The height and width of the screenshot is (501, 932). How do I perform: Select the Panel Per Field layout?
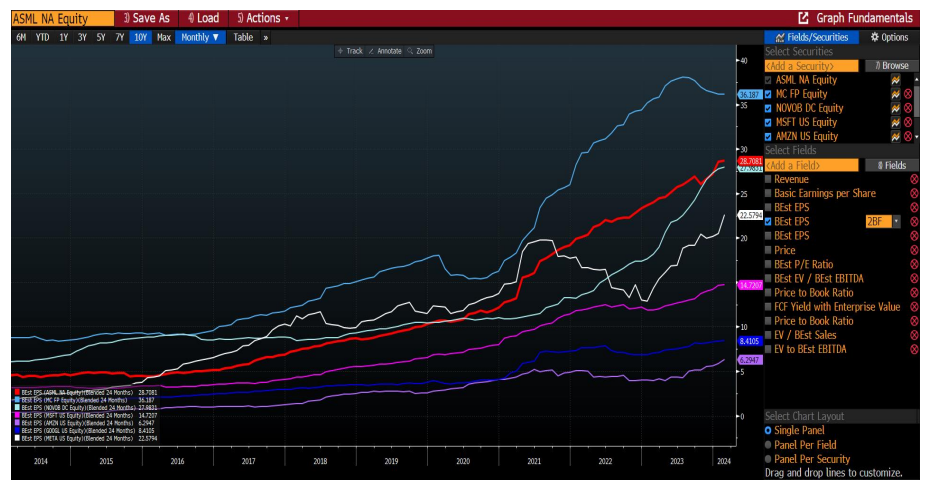coord(768,444)
